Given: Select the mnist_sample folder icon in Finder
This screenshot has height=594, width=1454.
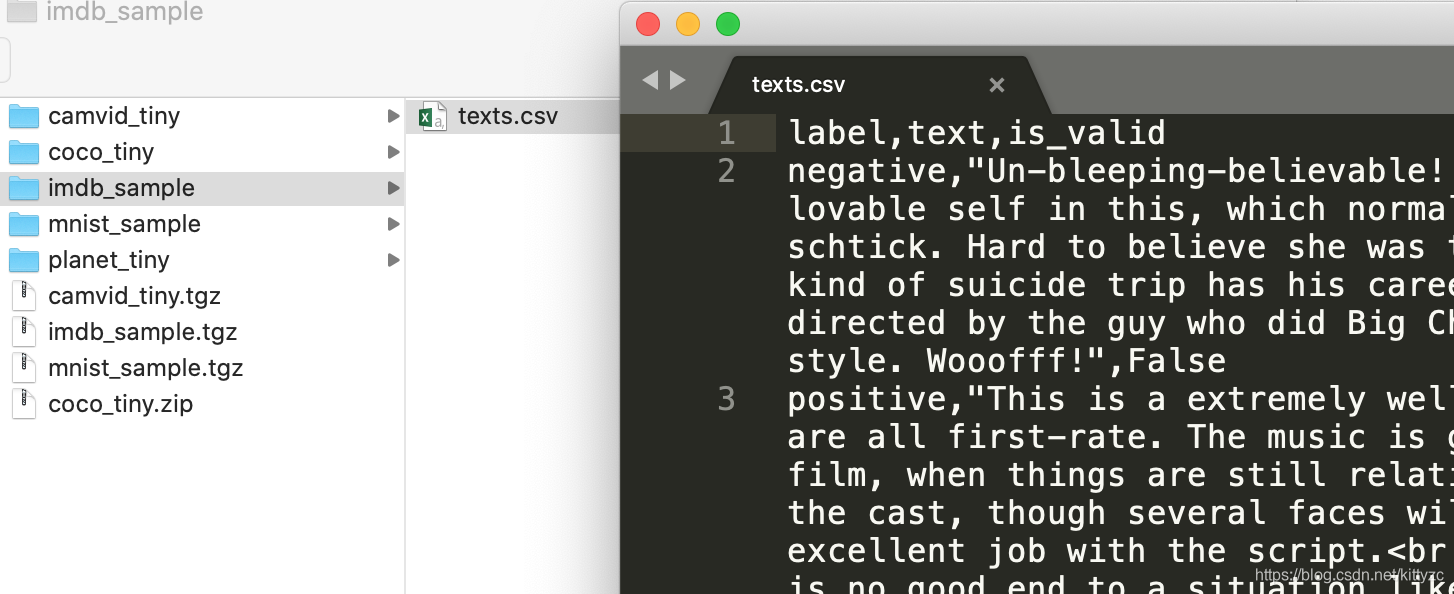Looking at the screenshot, I should [x=23, y=224].
